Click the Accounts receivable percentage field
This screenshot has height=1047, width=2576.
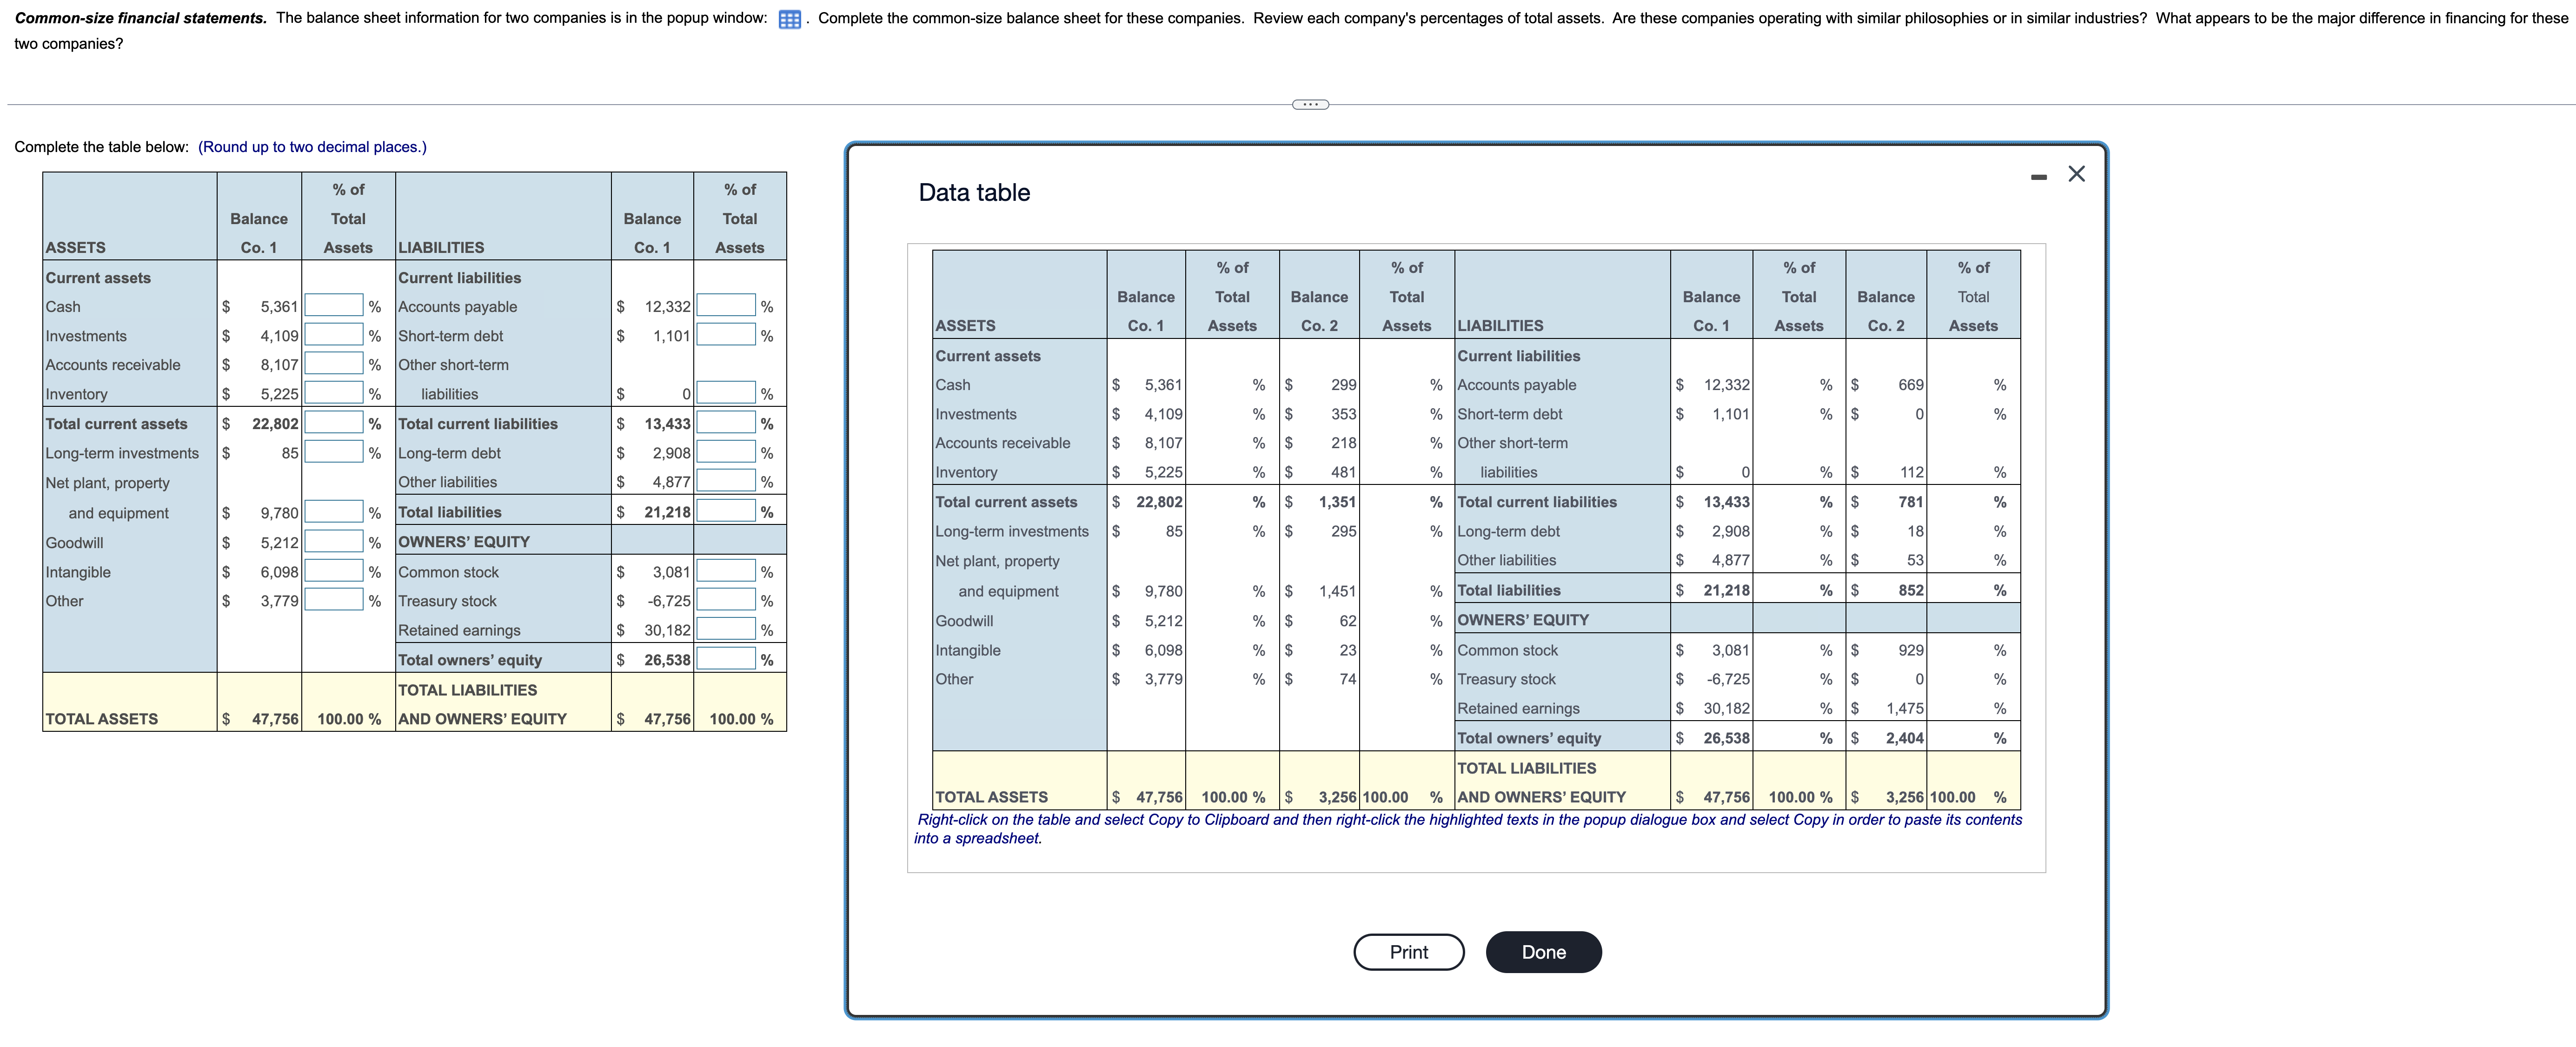(333, 364)
